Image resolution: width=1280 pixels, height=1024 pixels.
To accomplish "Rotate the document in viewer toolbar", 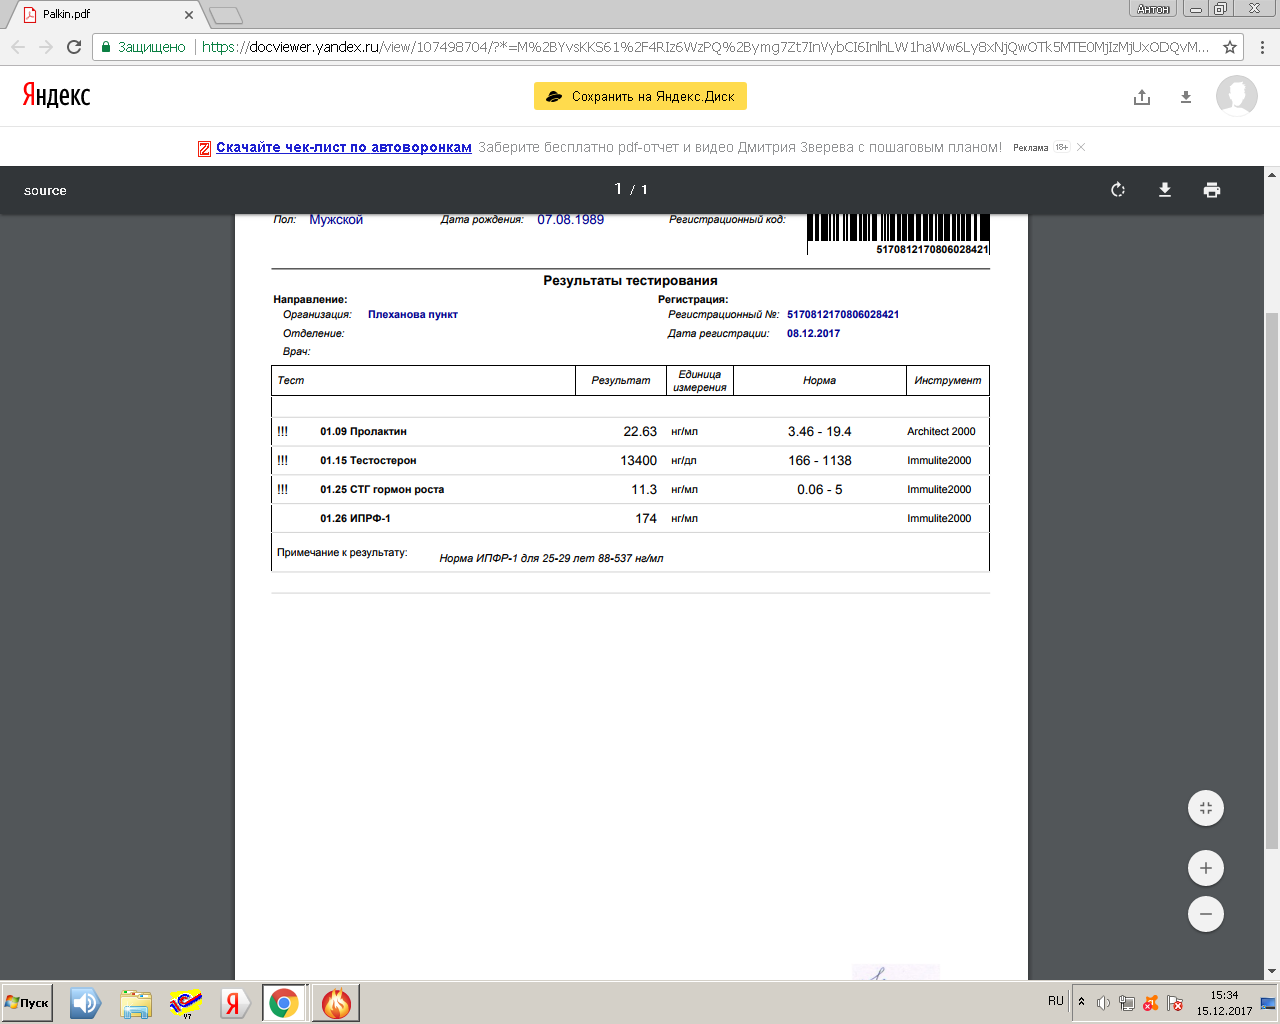I will click(1118, 190).
